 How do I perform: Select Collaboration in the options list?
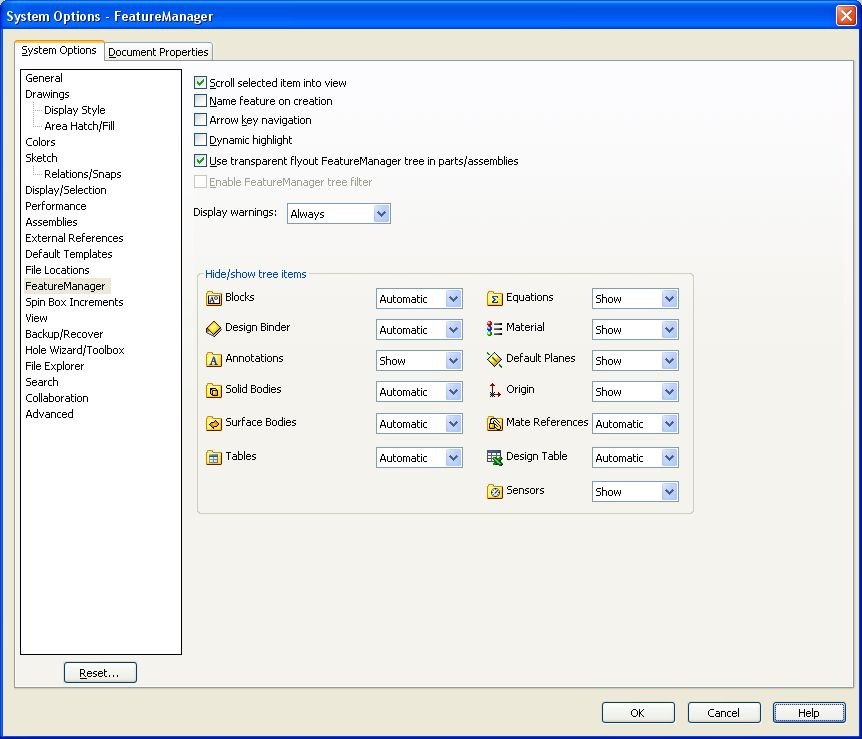[x=57, y=398]
